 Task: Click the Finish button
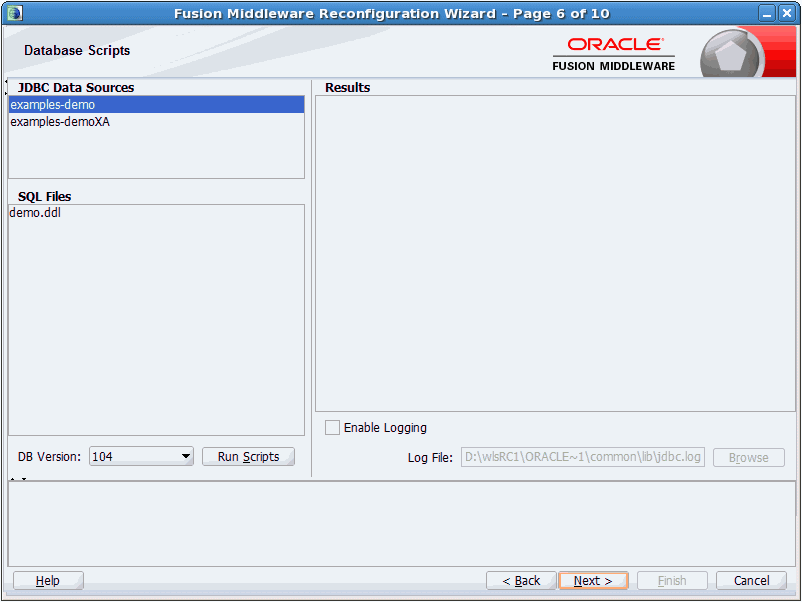pyautogui.click(x=672, y=581)
